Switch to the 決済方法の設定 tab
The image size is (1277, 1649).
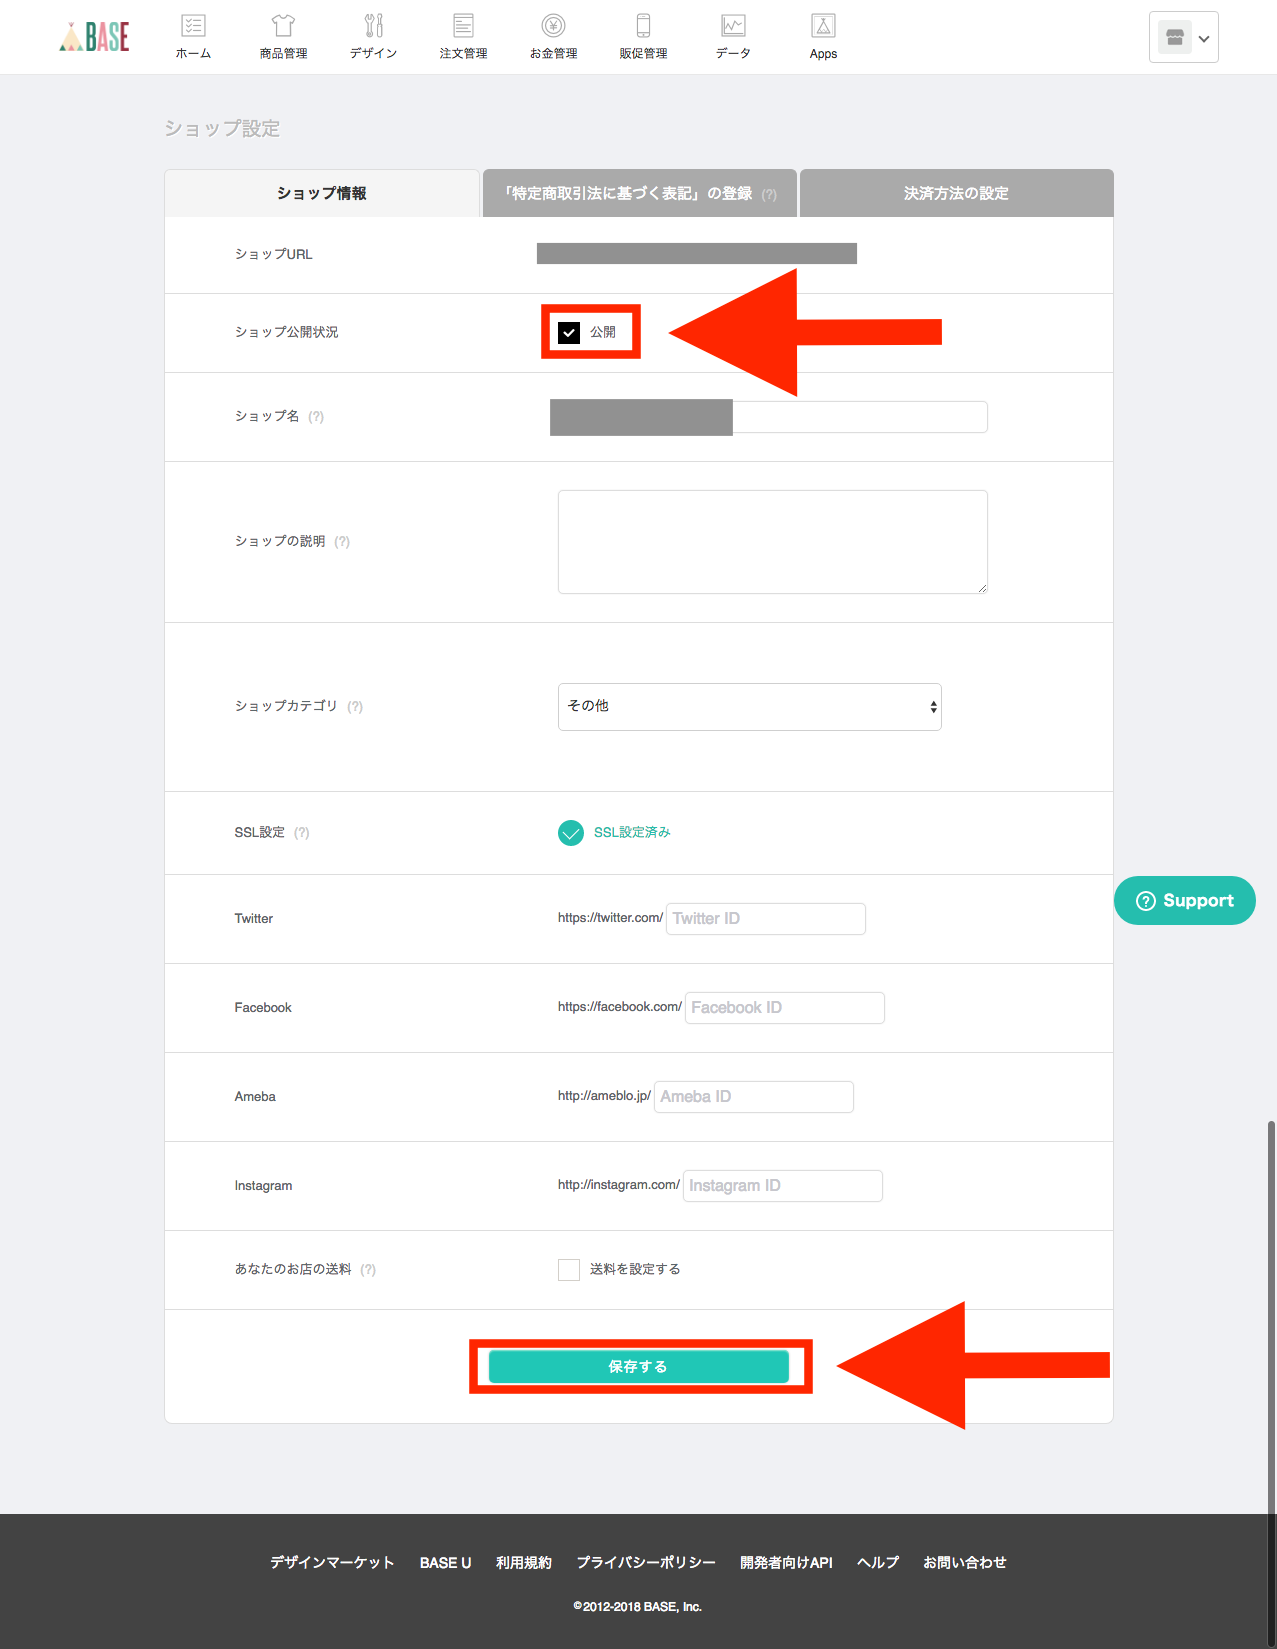click(x=956, y=193)
